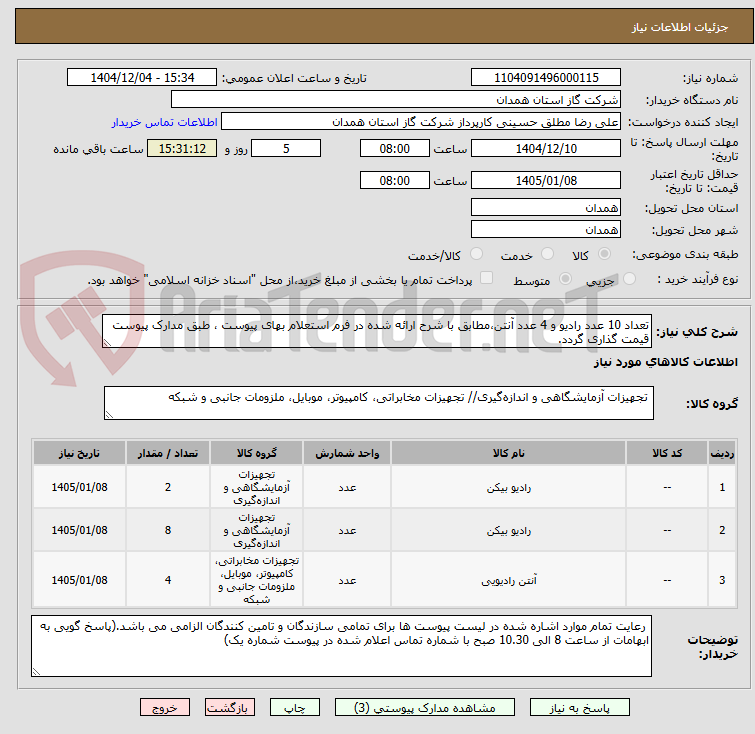Viewport: 755px width, 734px height.
Task: Click the خروج exit button
Action: point(165,708)
